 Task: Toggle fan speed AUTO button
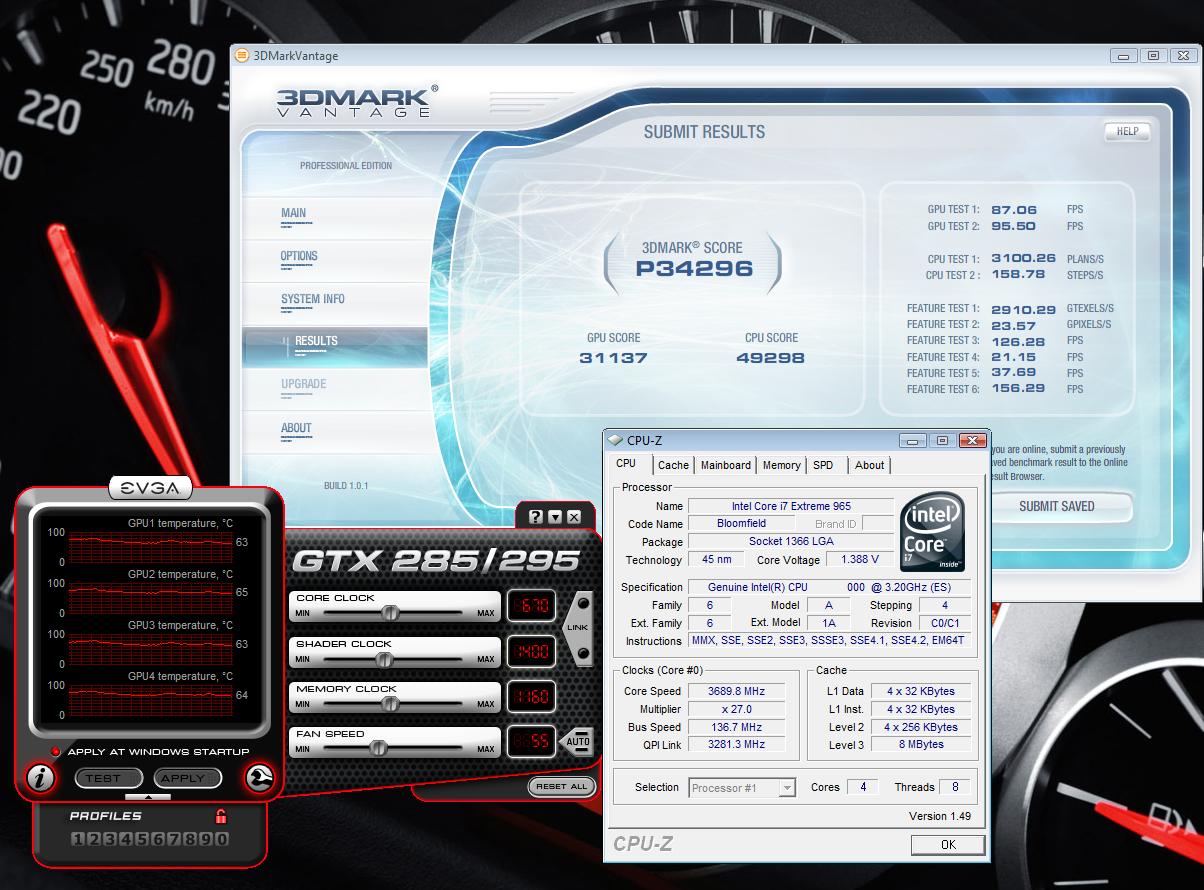click(x=578, y=741)
